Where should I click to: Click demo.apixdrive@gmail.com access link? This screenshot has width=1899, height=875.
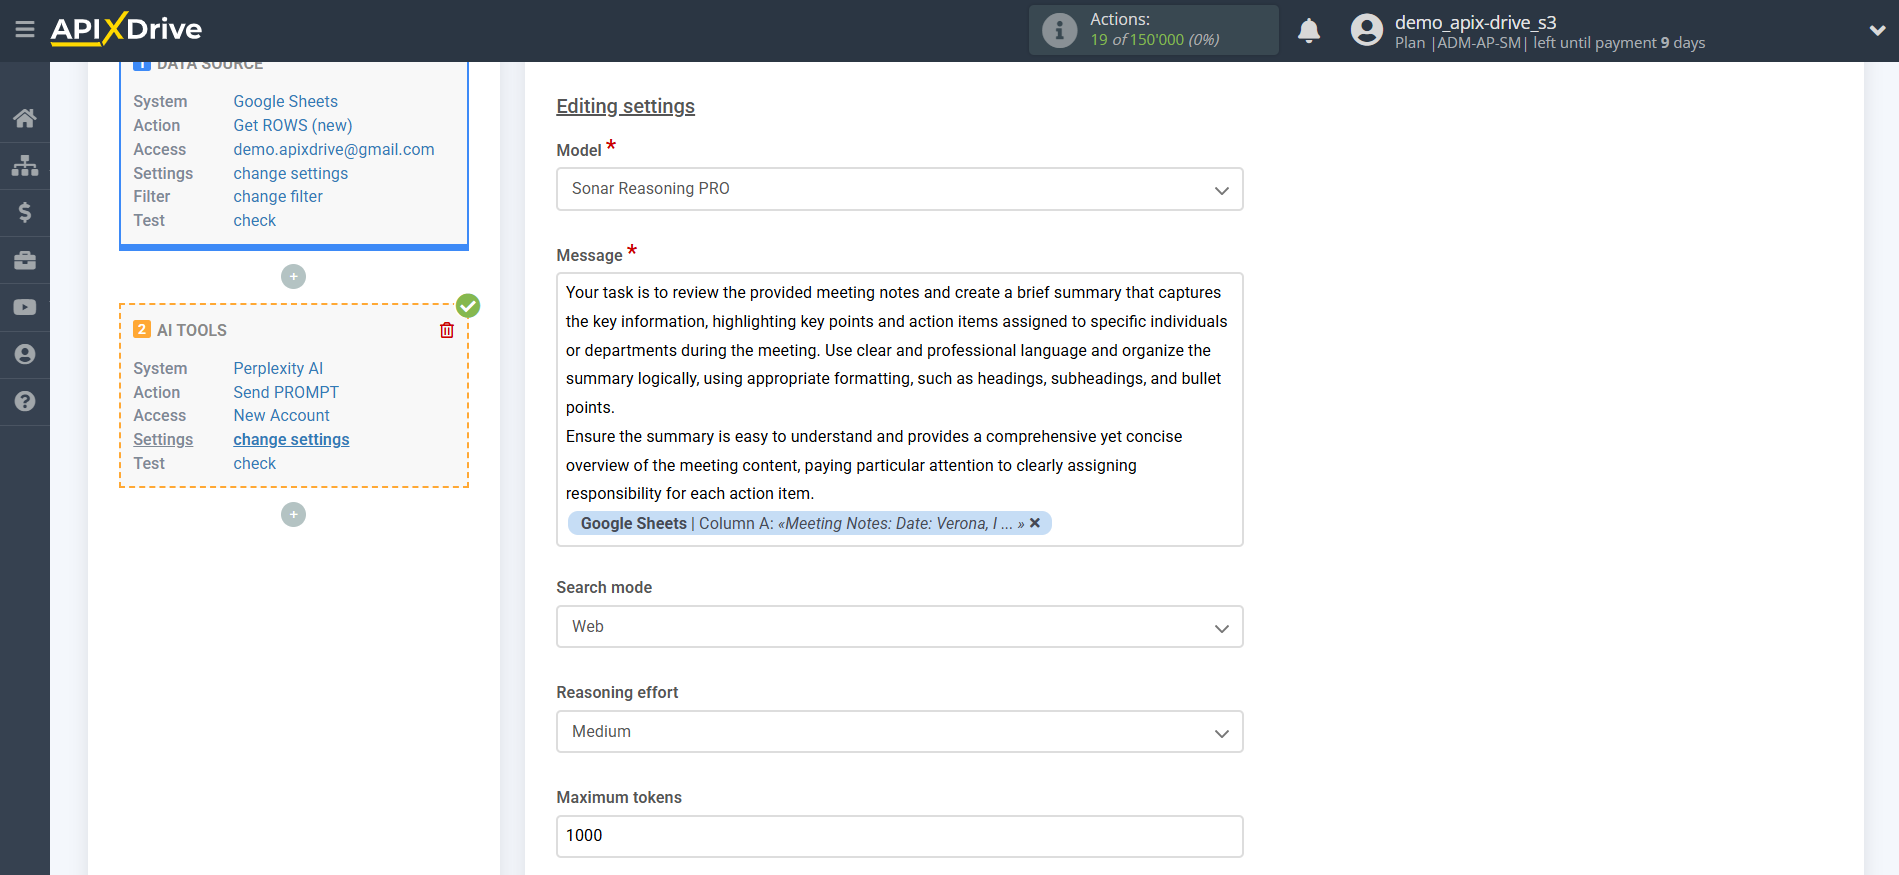coord(334,149)
